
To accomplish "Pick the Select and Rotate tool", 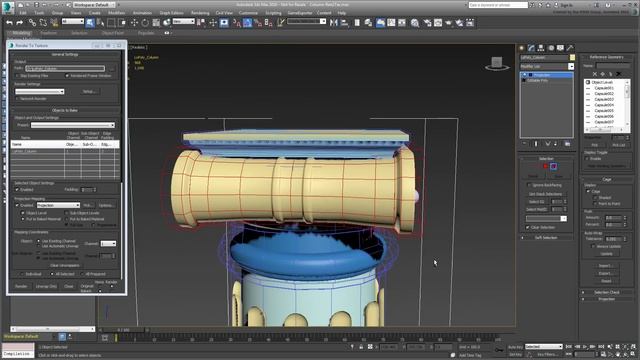I will (x=145, y=23).
